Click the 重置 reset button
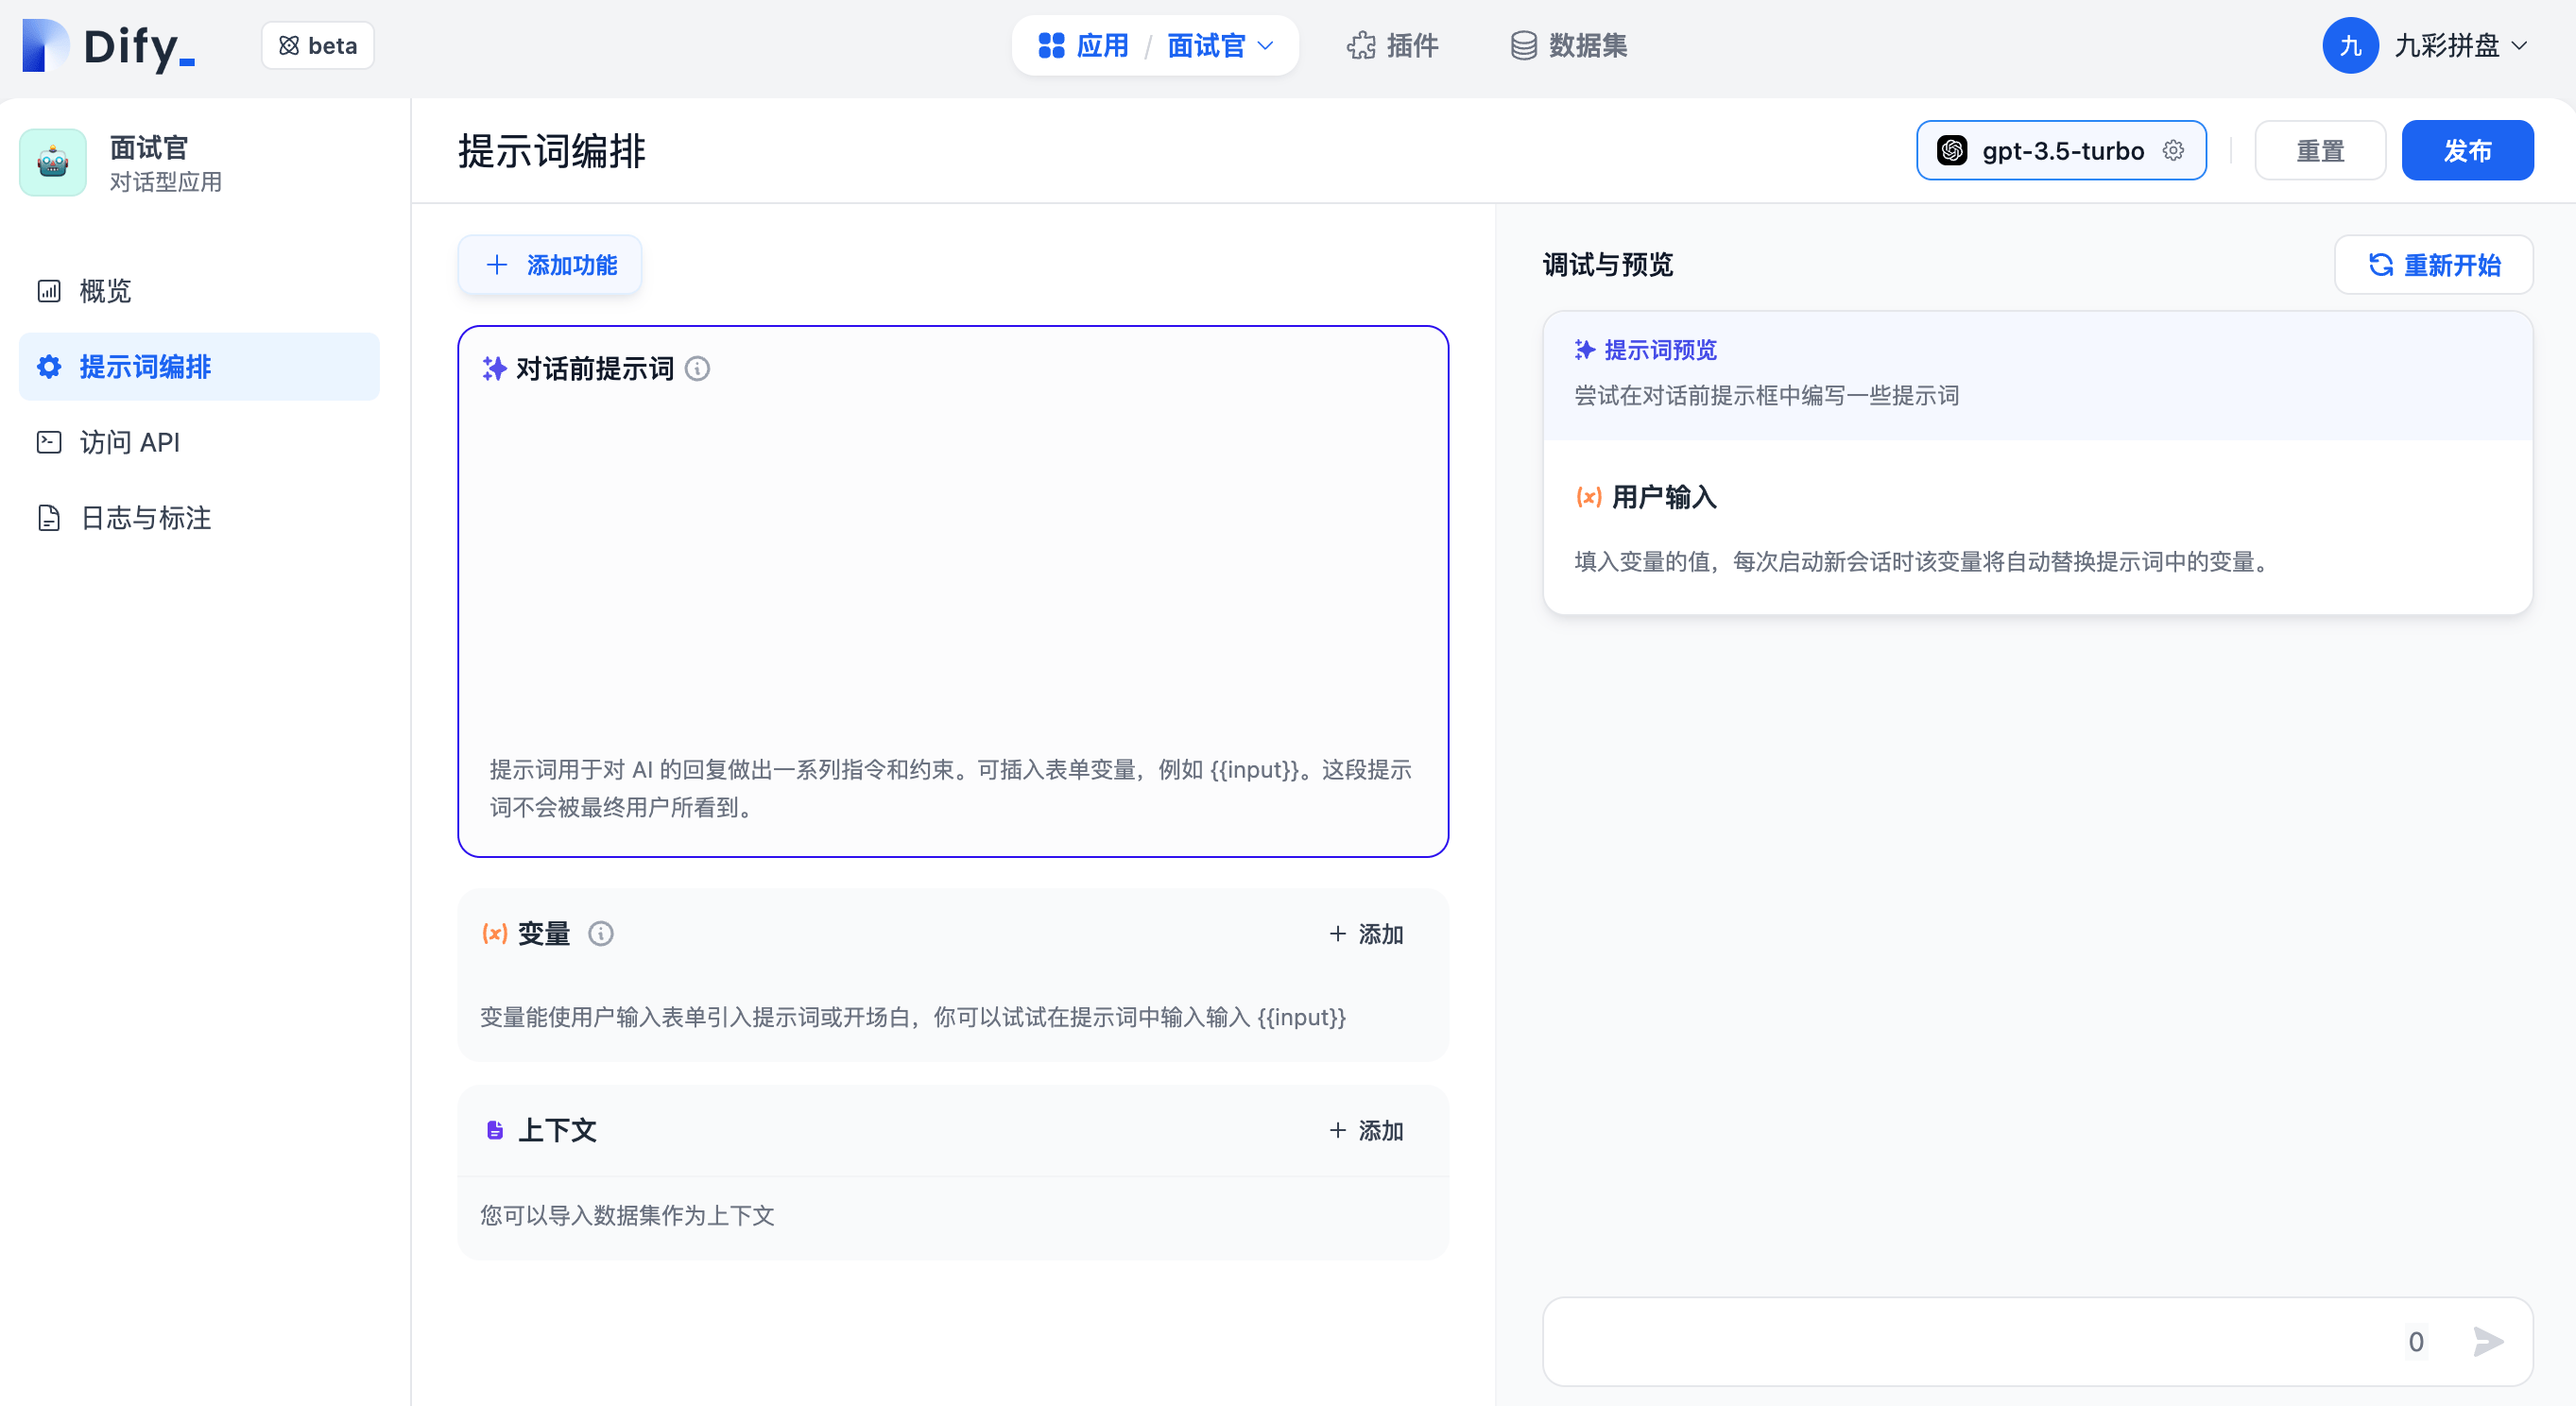 tap(2320, 150)
